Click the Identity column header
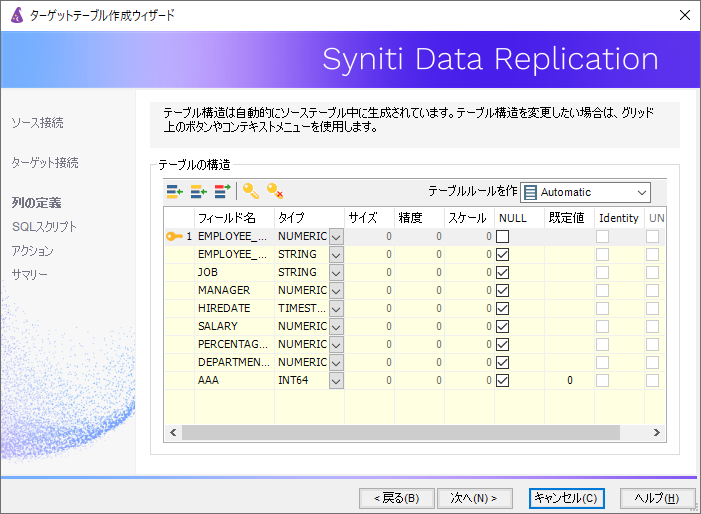Viewport: 701px width, 514px height. (619, 218)
